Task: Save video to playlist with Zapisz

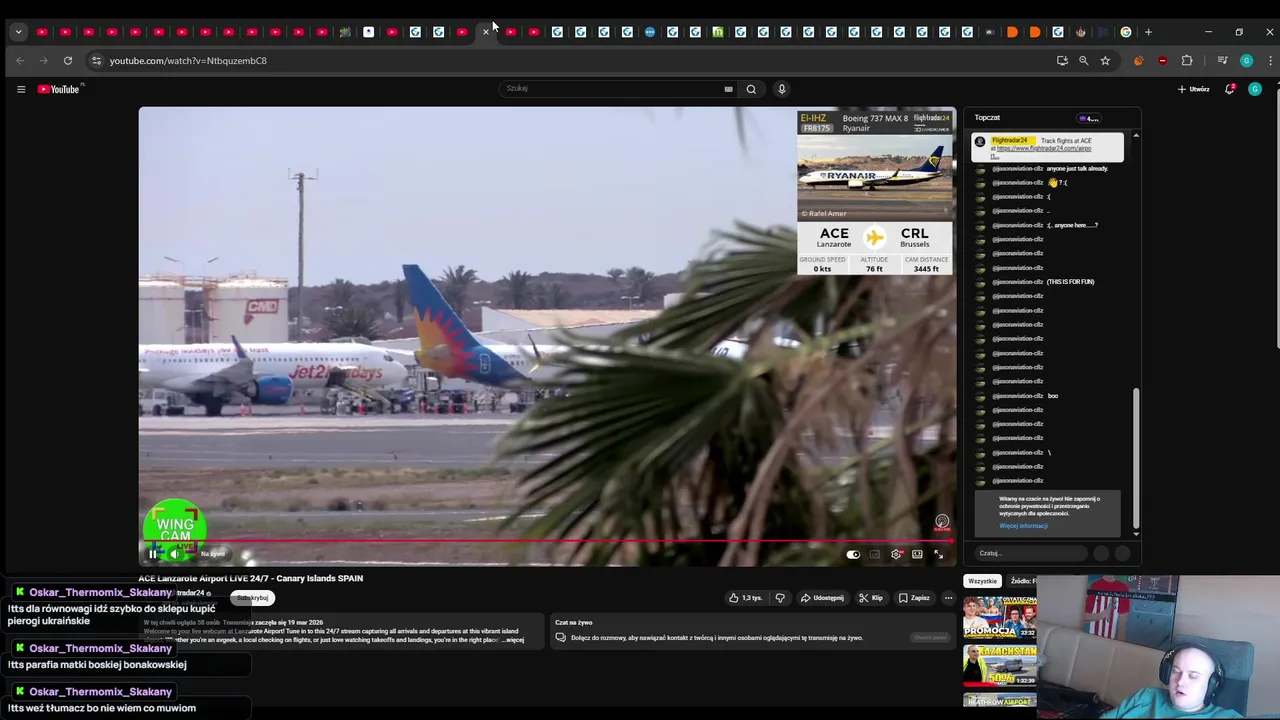Action: pyautogui.click(x=914, y=598)
